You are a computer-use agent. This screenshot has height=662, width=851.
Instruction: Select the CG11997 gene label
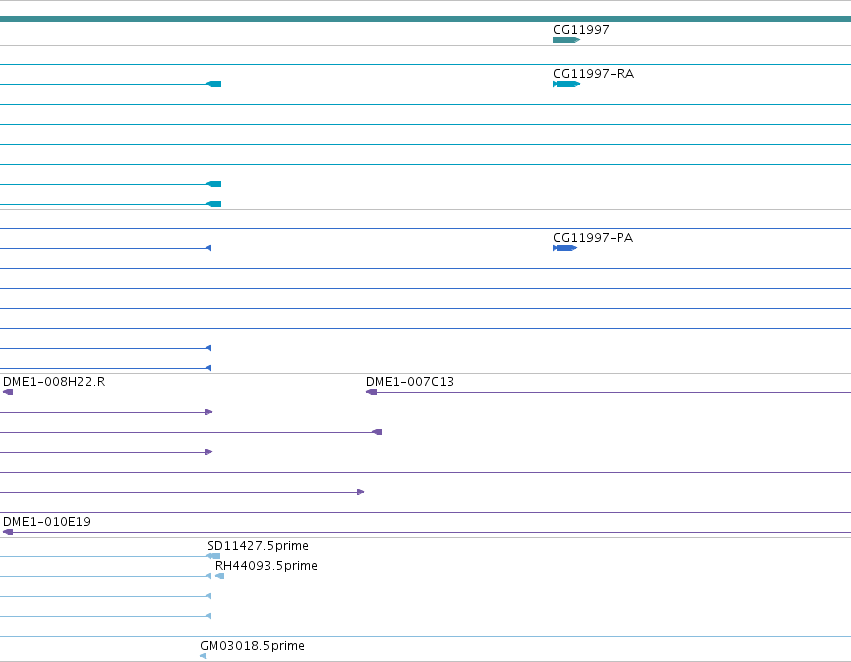coord(581,29)
